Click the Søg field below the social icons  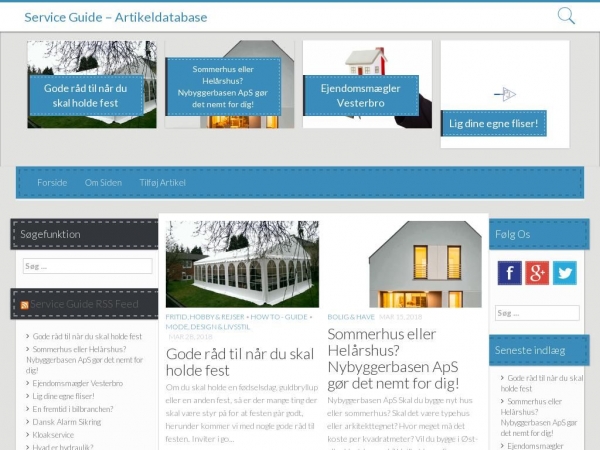coord(537,313)
